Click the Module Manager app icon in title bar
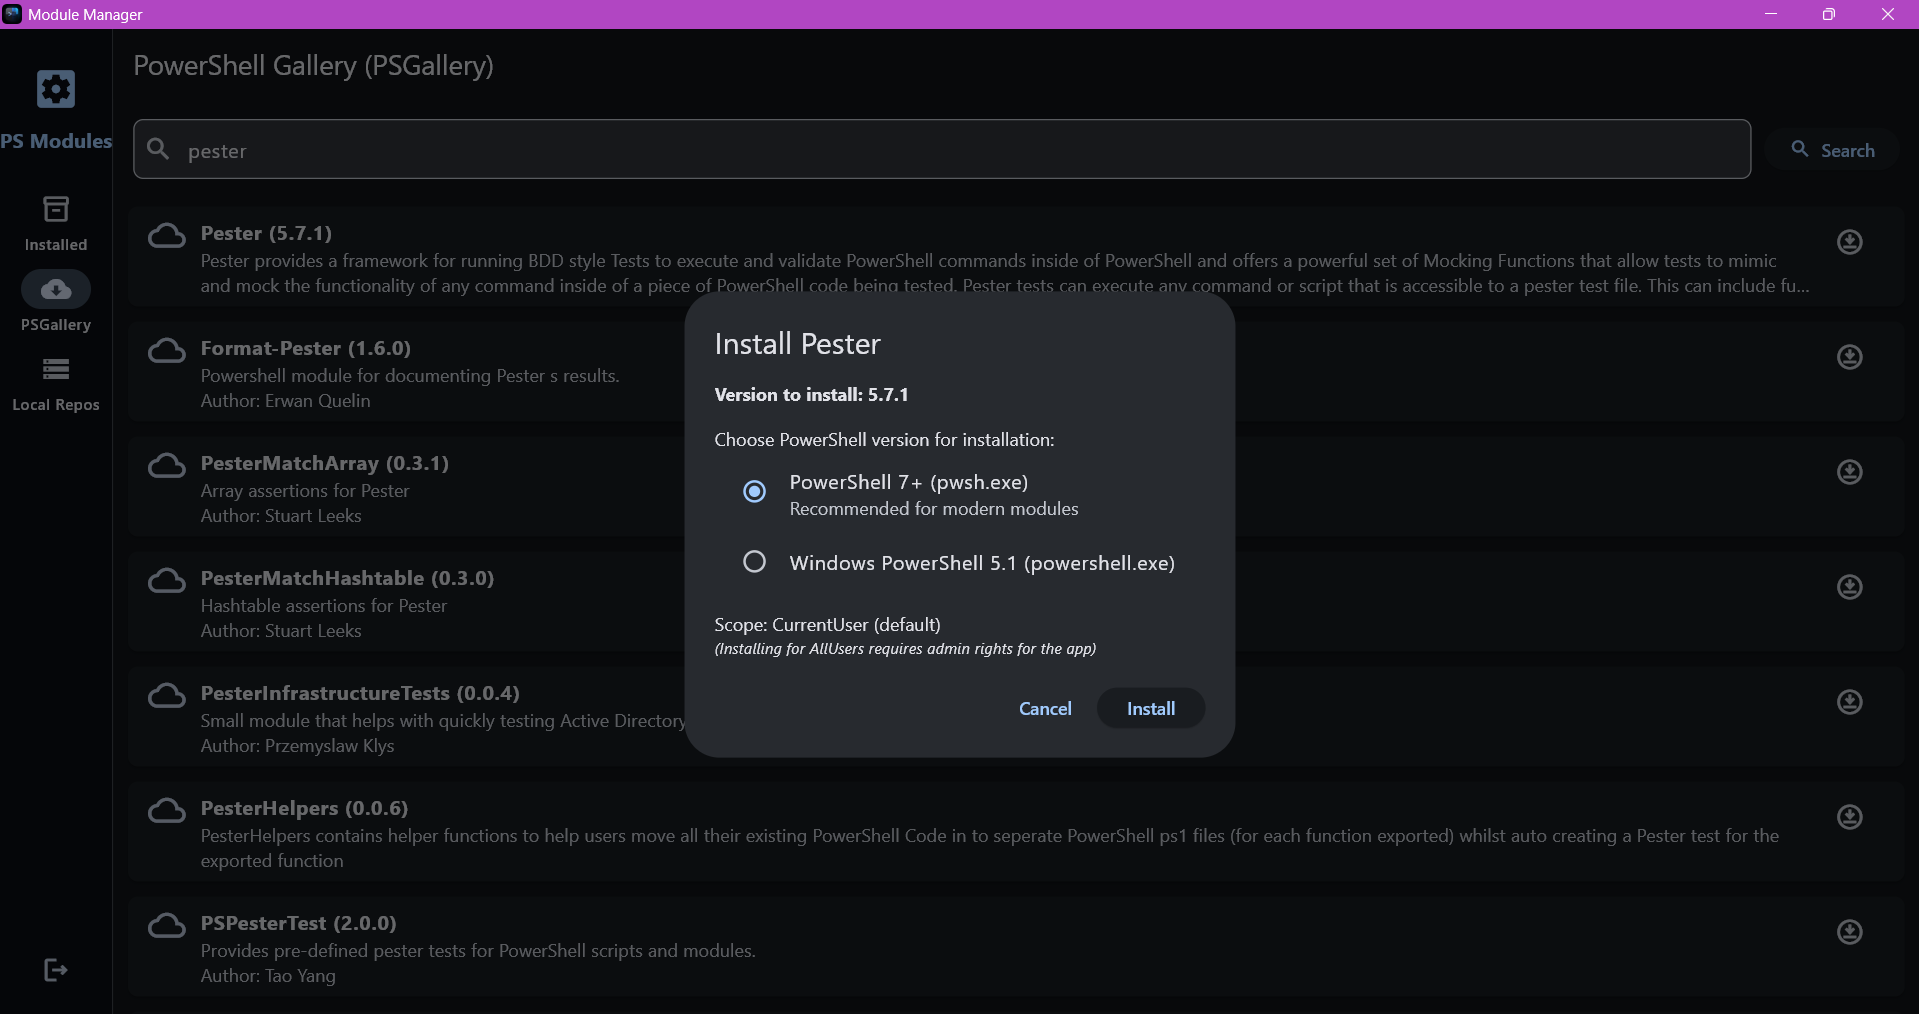This screenshot has height=1014, width=1919. 12,14
